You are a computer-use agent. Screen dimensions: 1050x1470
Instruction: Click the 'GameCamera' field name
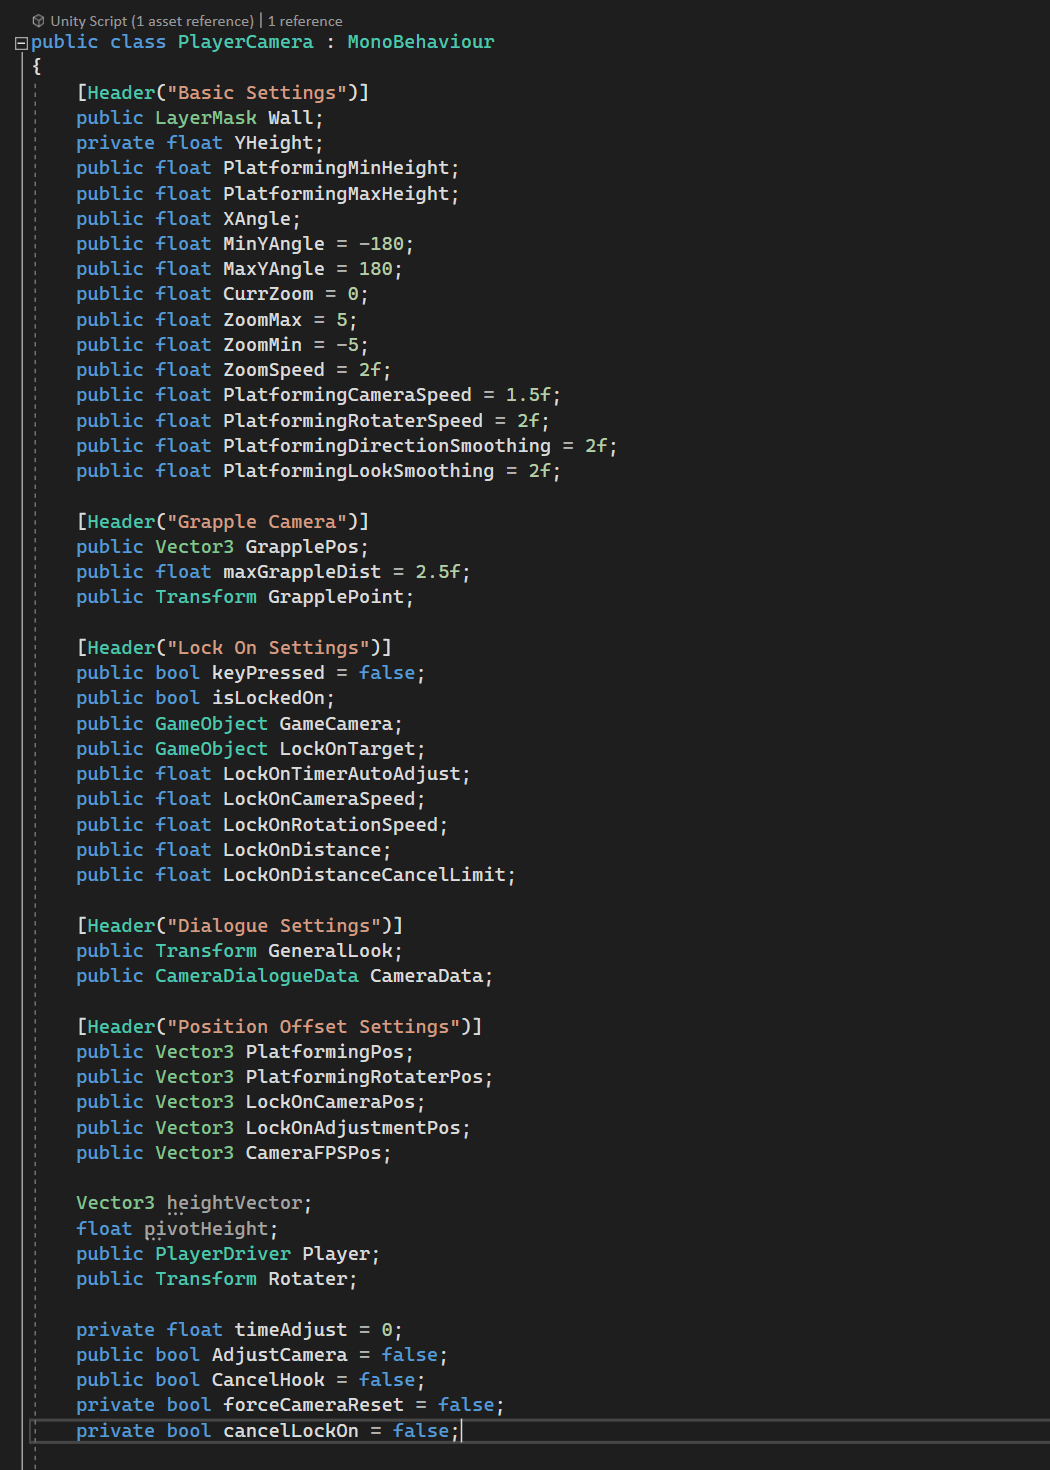point(336,724)
